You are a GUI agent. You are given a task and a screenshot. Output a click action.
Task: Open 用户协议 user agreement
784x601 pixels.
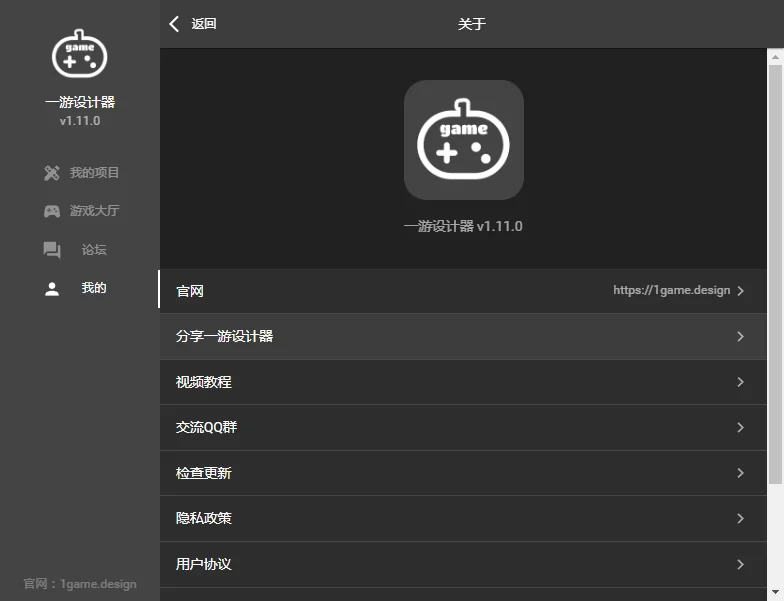tap(463, 564)
